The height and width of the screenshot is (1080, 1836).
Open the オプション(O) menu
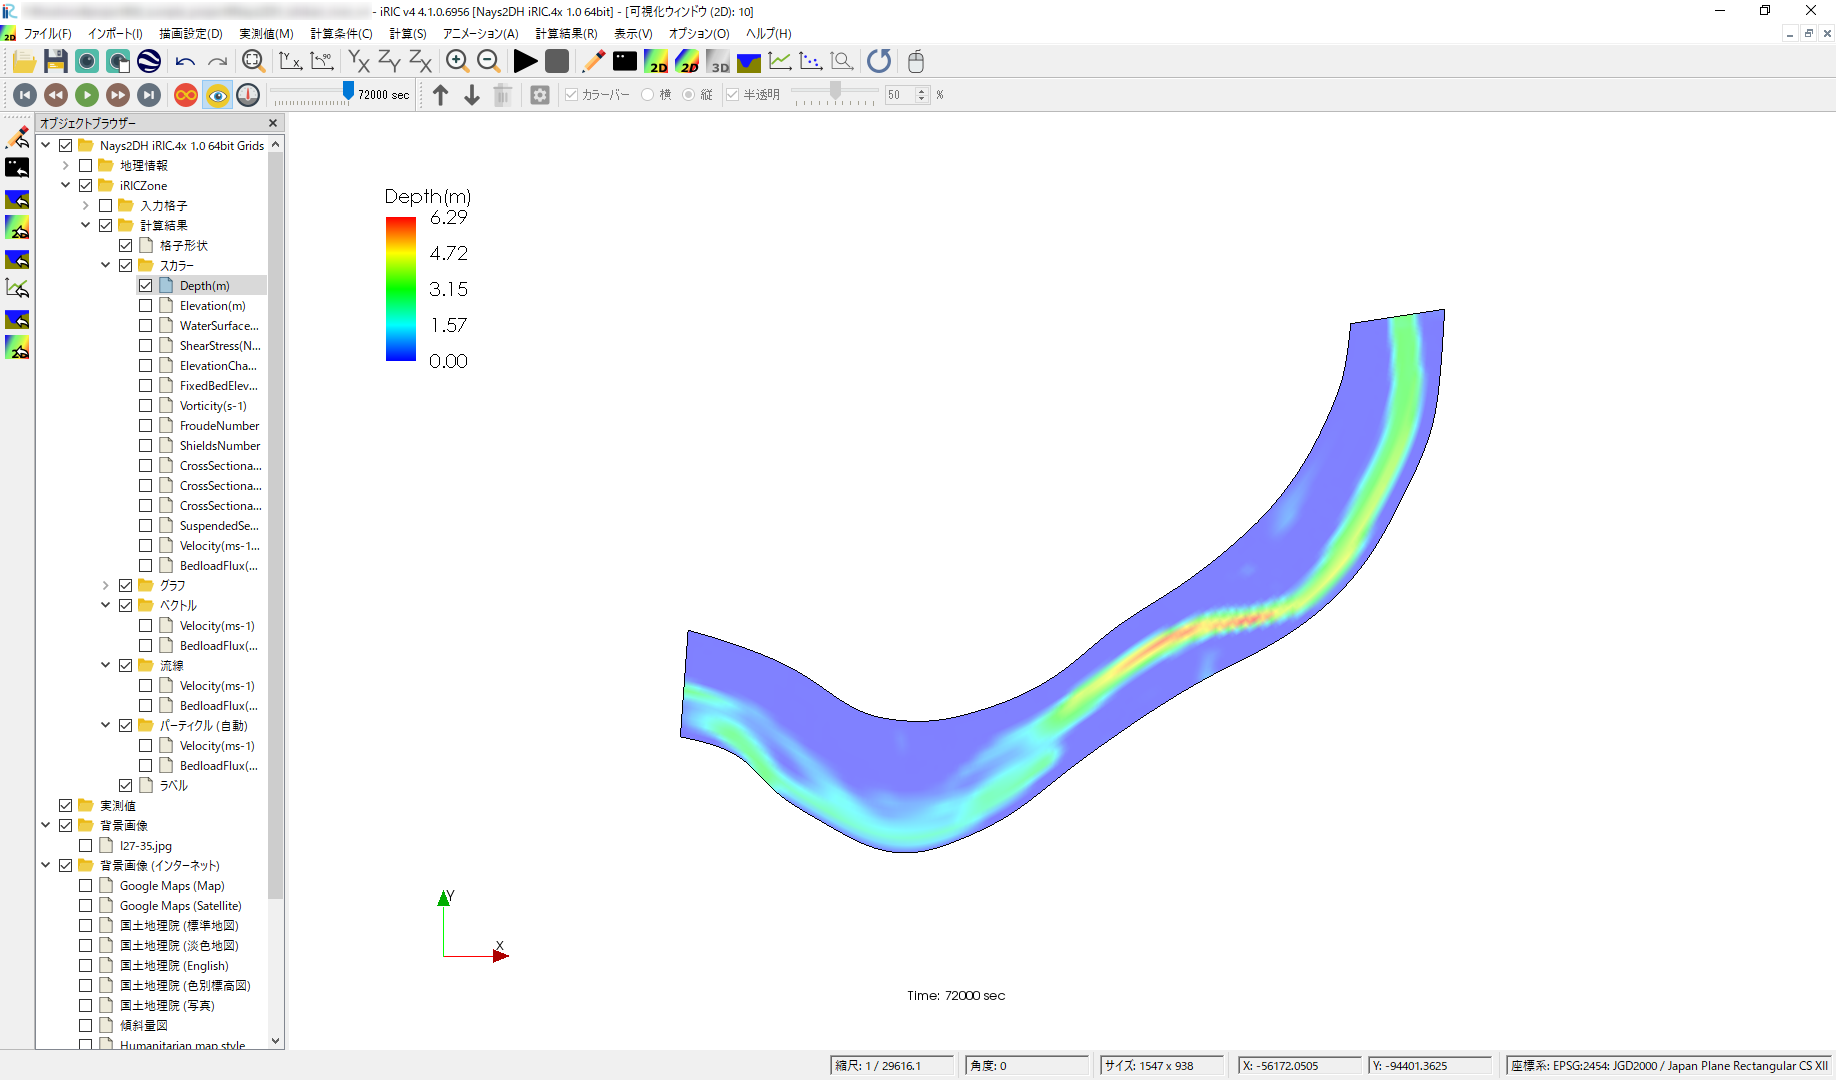(x=699, y=34)
